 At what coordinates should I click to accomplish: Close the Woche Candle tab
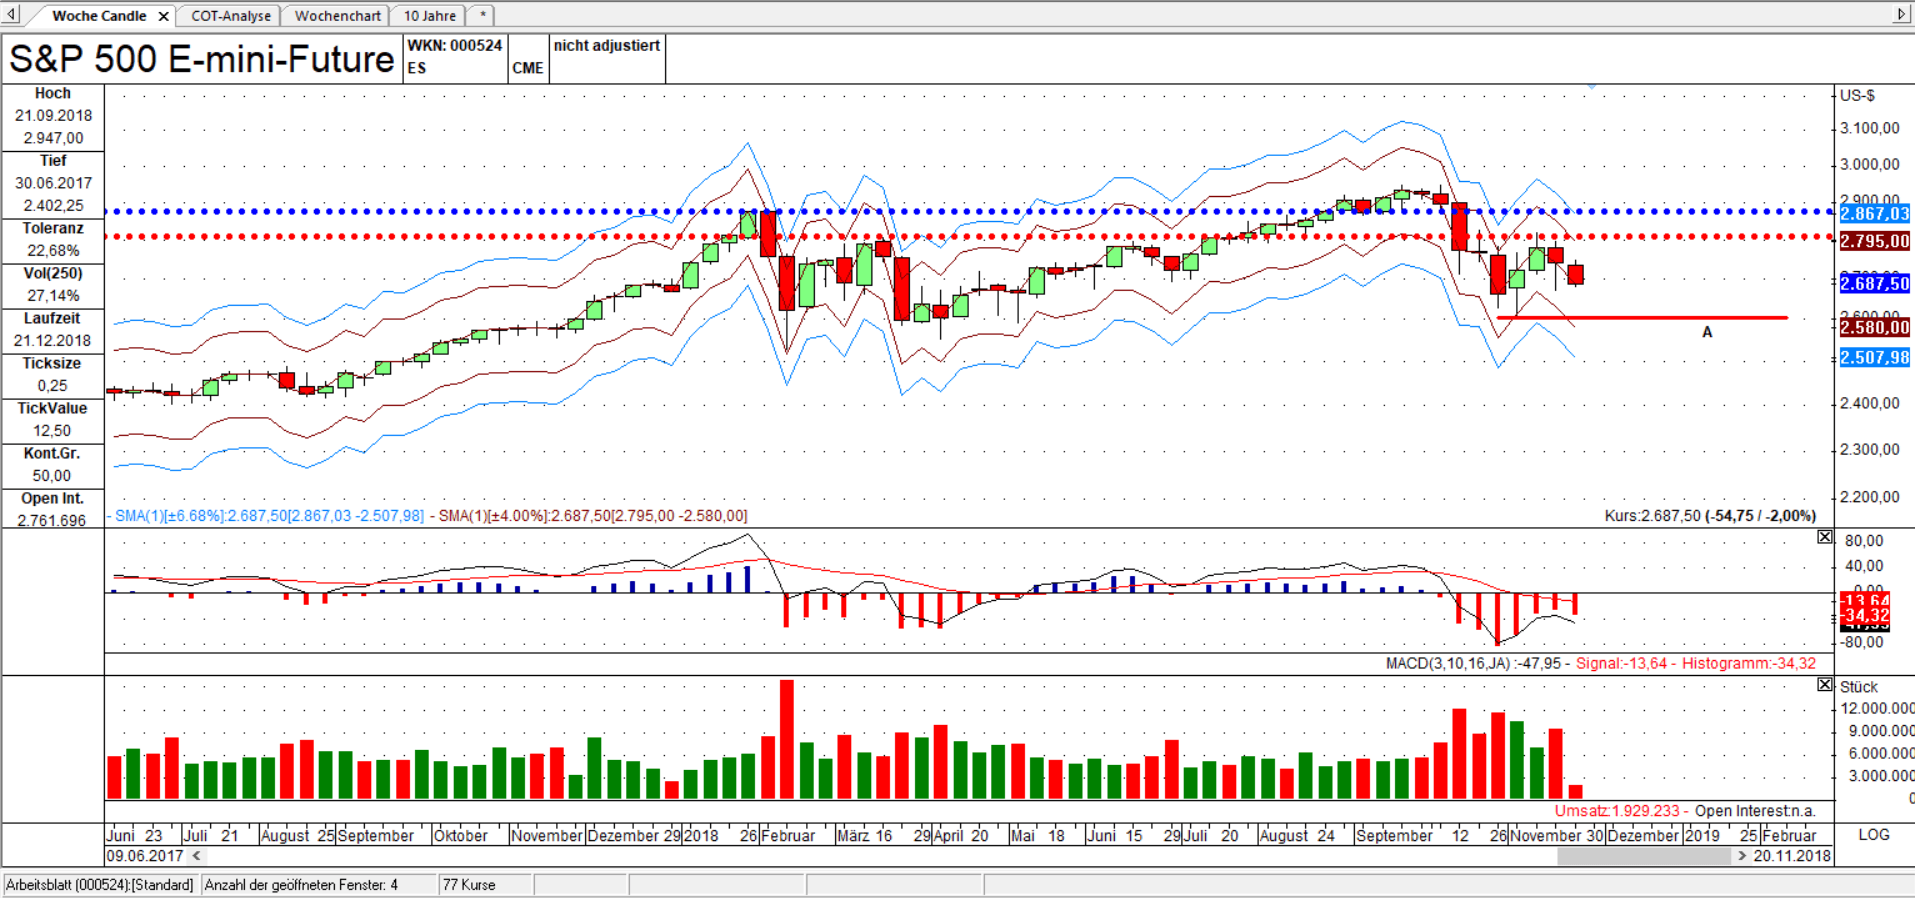163,16
